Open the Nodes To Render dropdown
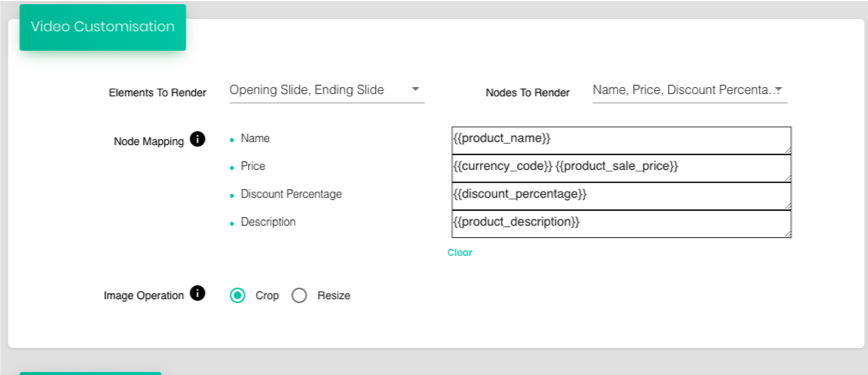 [x=689, y=90]
